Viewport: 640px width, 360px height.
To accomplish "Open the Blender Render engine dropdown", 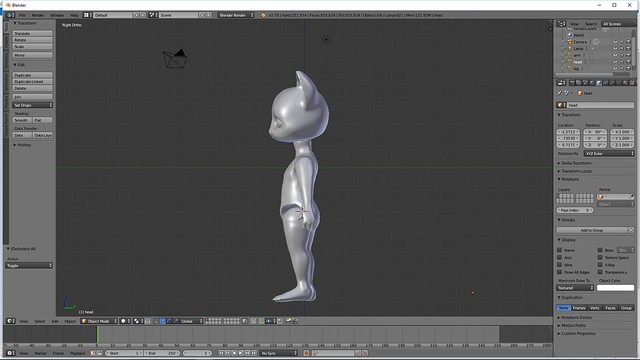I will coord(236,15).
